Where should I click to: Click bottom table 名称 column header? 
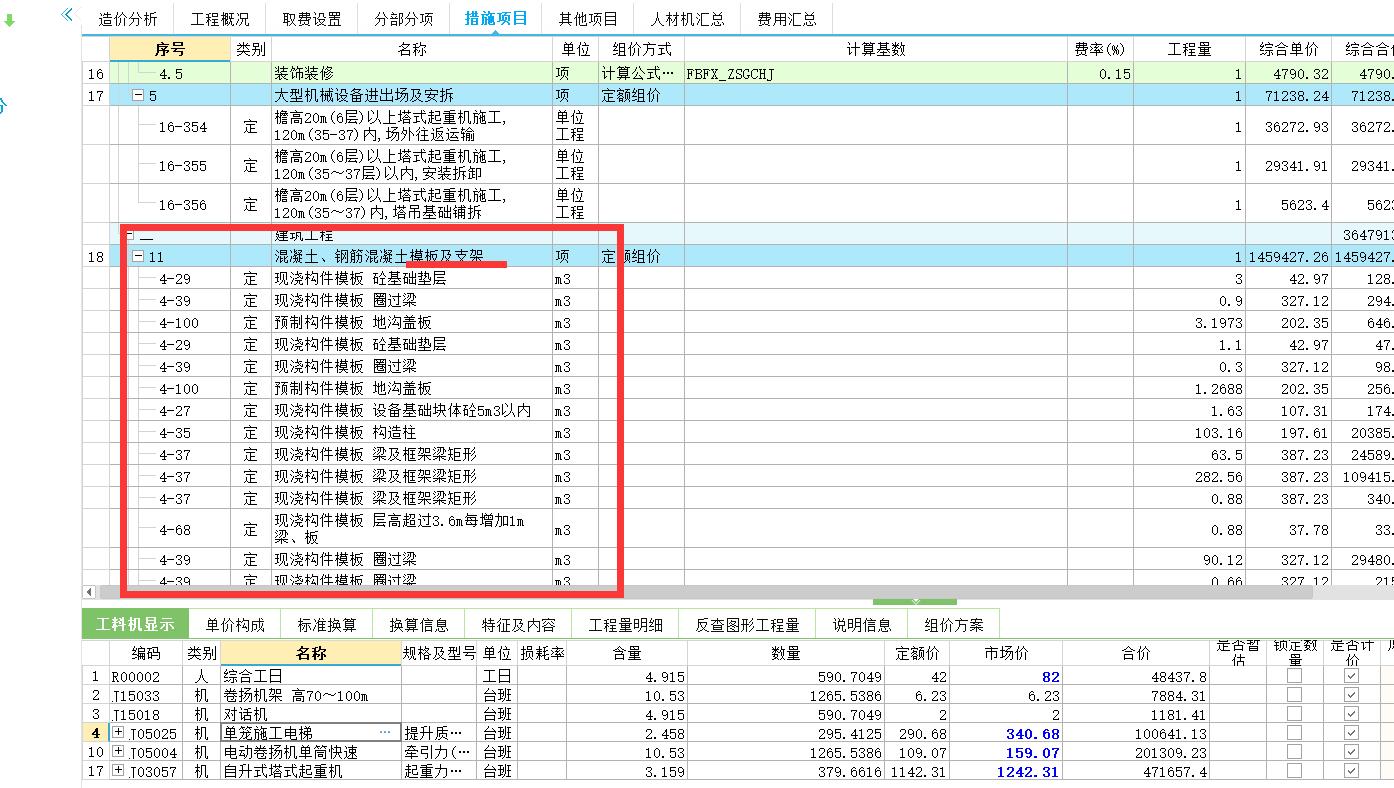311,653
